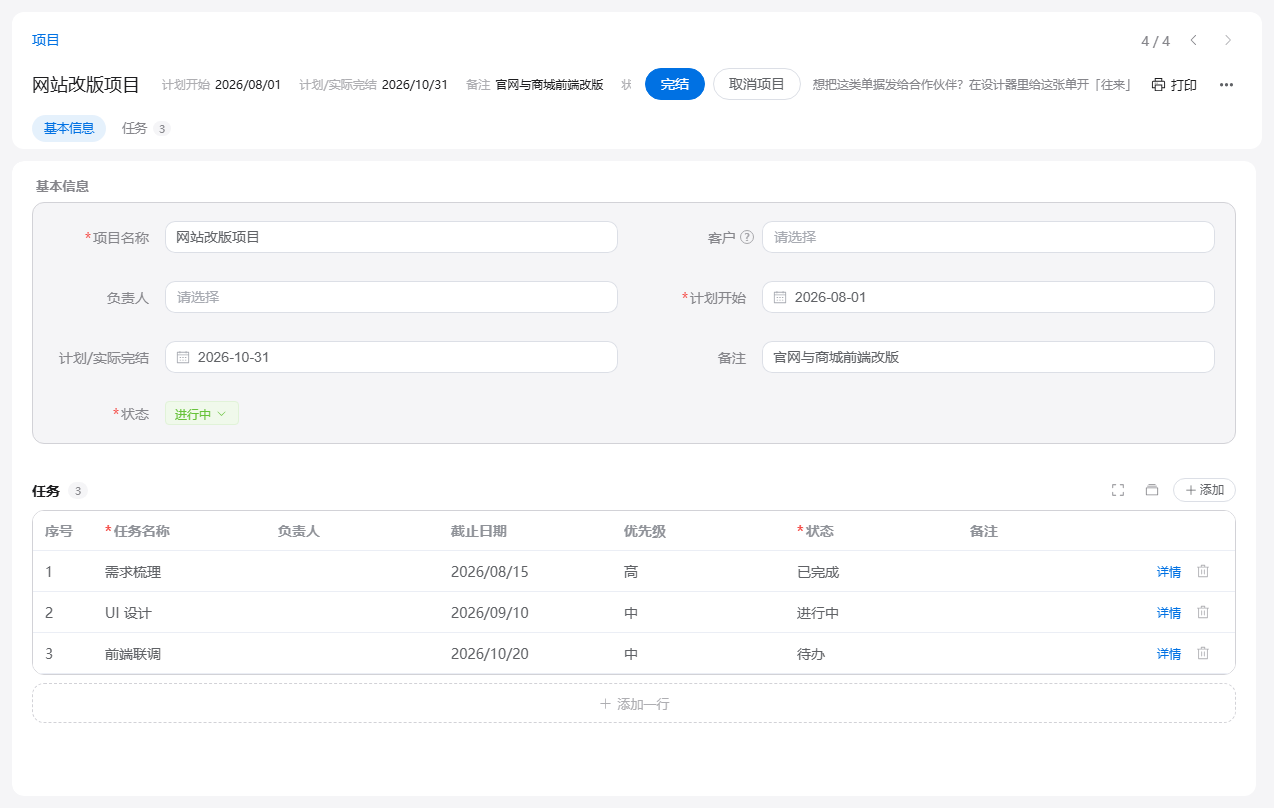Open the calendar icon in 计划开始
The height and width of the screenshot is (808, 1274).
click(x=780, y=297)
